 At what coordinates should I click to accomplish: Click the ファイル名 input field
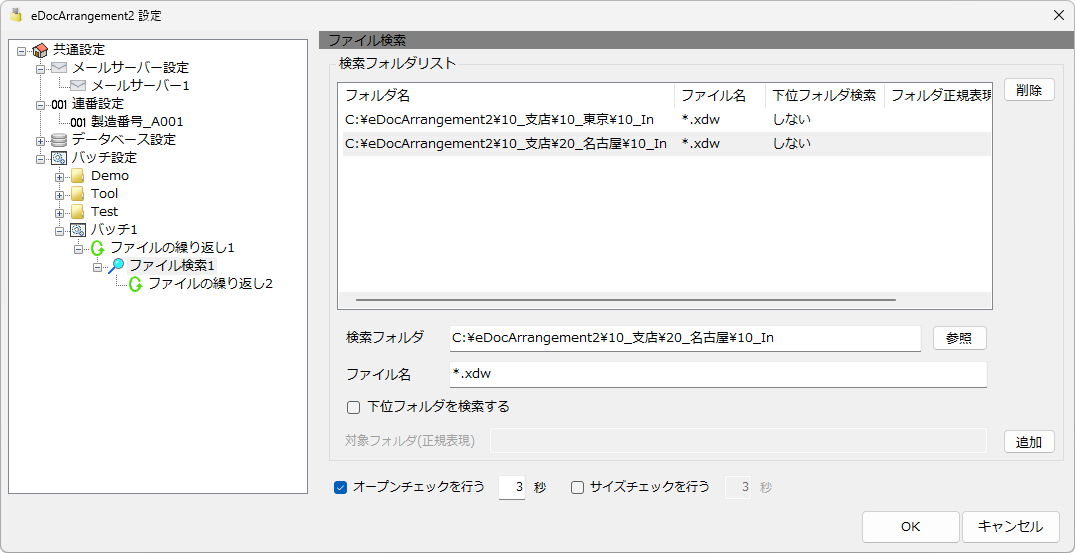(x=718, y=374)
